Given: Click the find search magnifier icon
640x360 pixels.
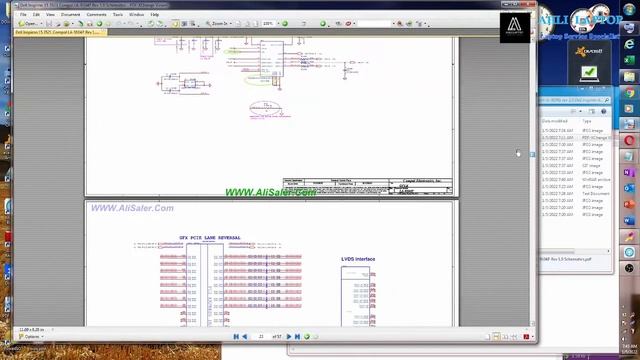Looking at the screenshot, I should [x=400, y=24].
